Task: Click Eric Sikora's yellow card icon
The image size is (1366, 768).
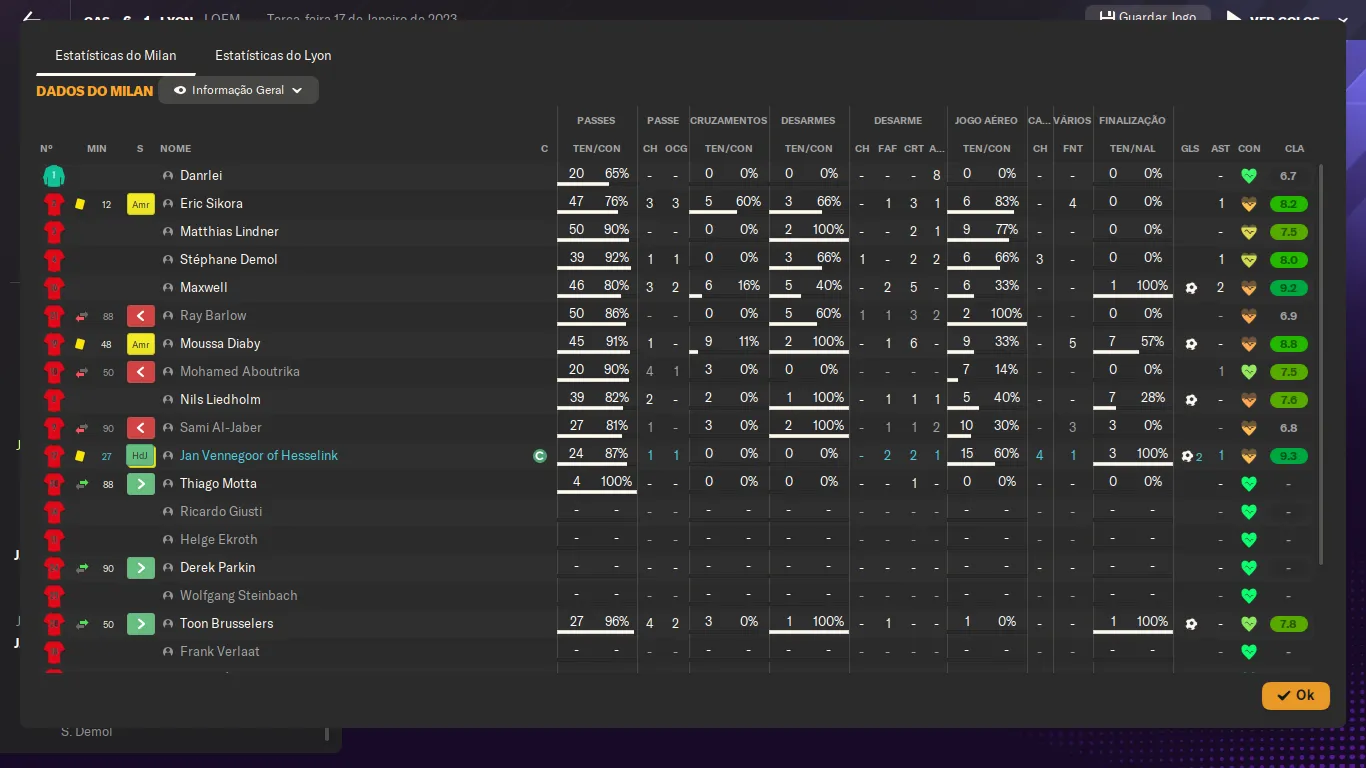Action: click(80, 204)
